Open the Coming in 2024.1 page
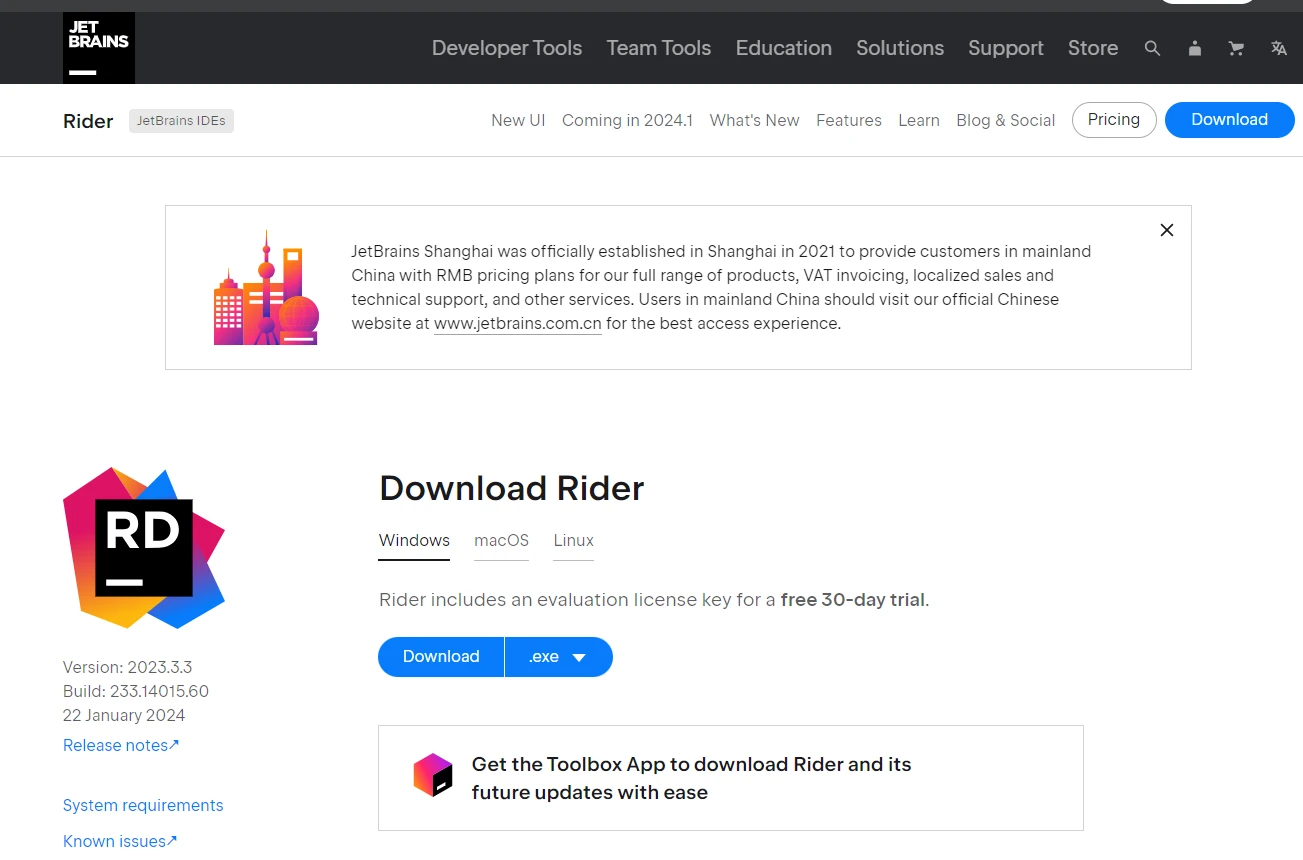 coord(627,120)
